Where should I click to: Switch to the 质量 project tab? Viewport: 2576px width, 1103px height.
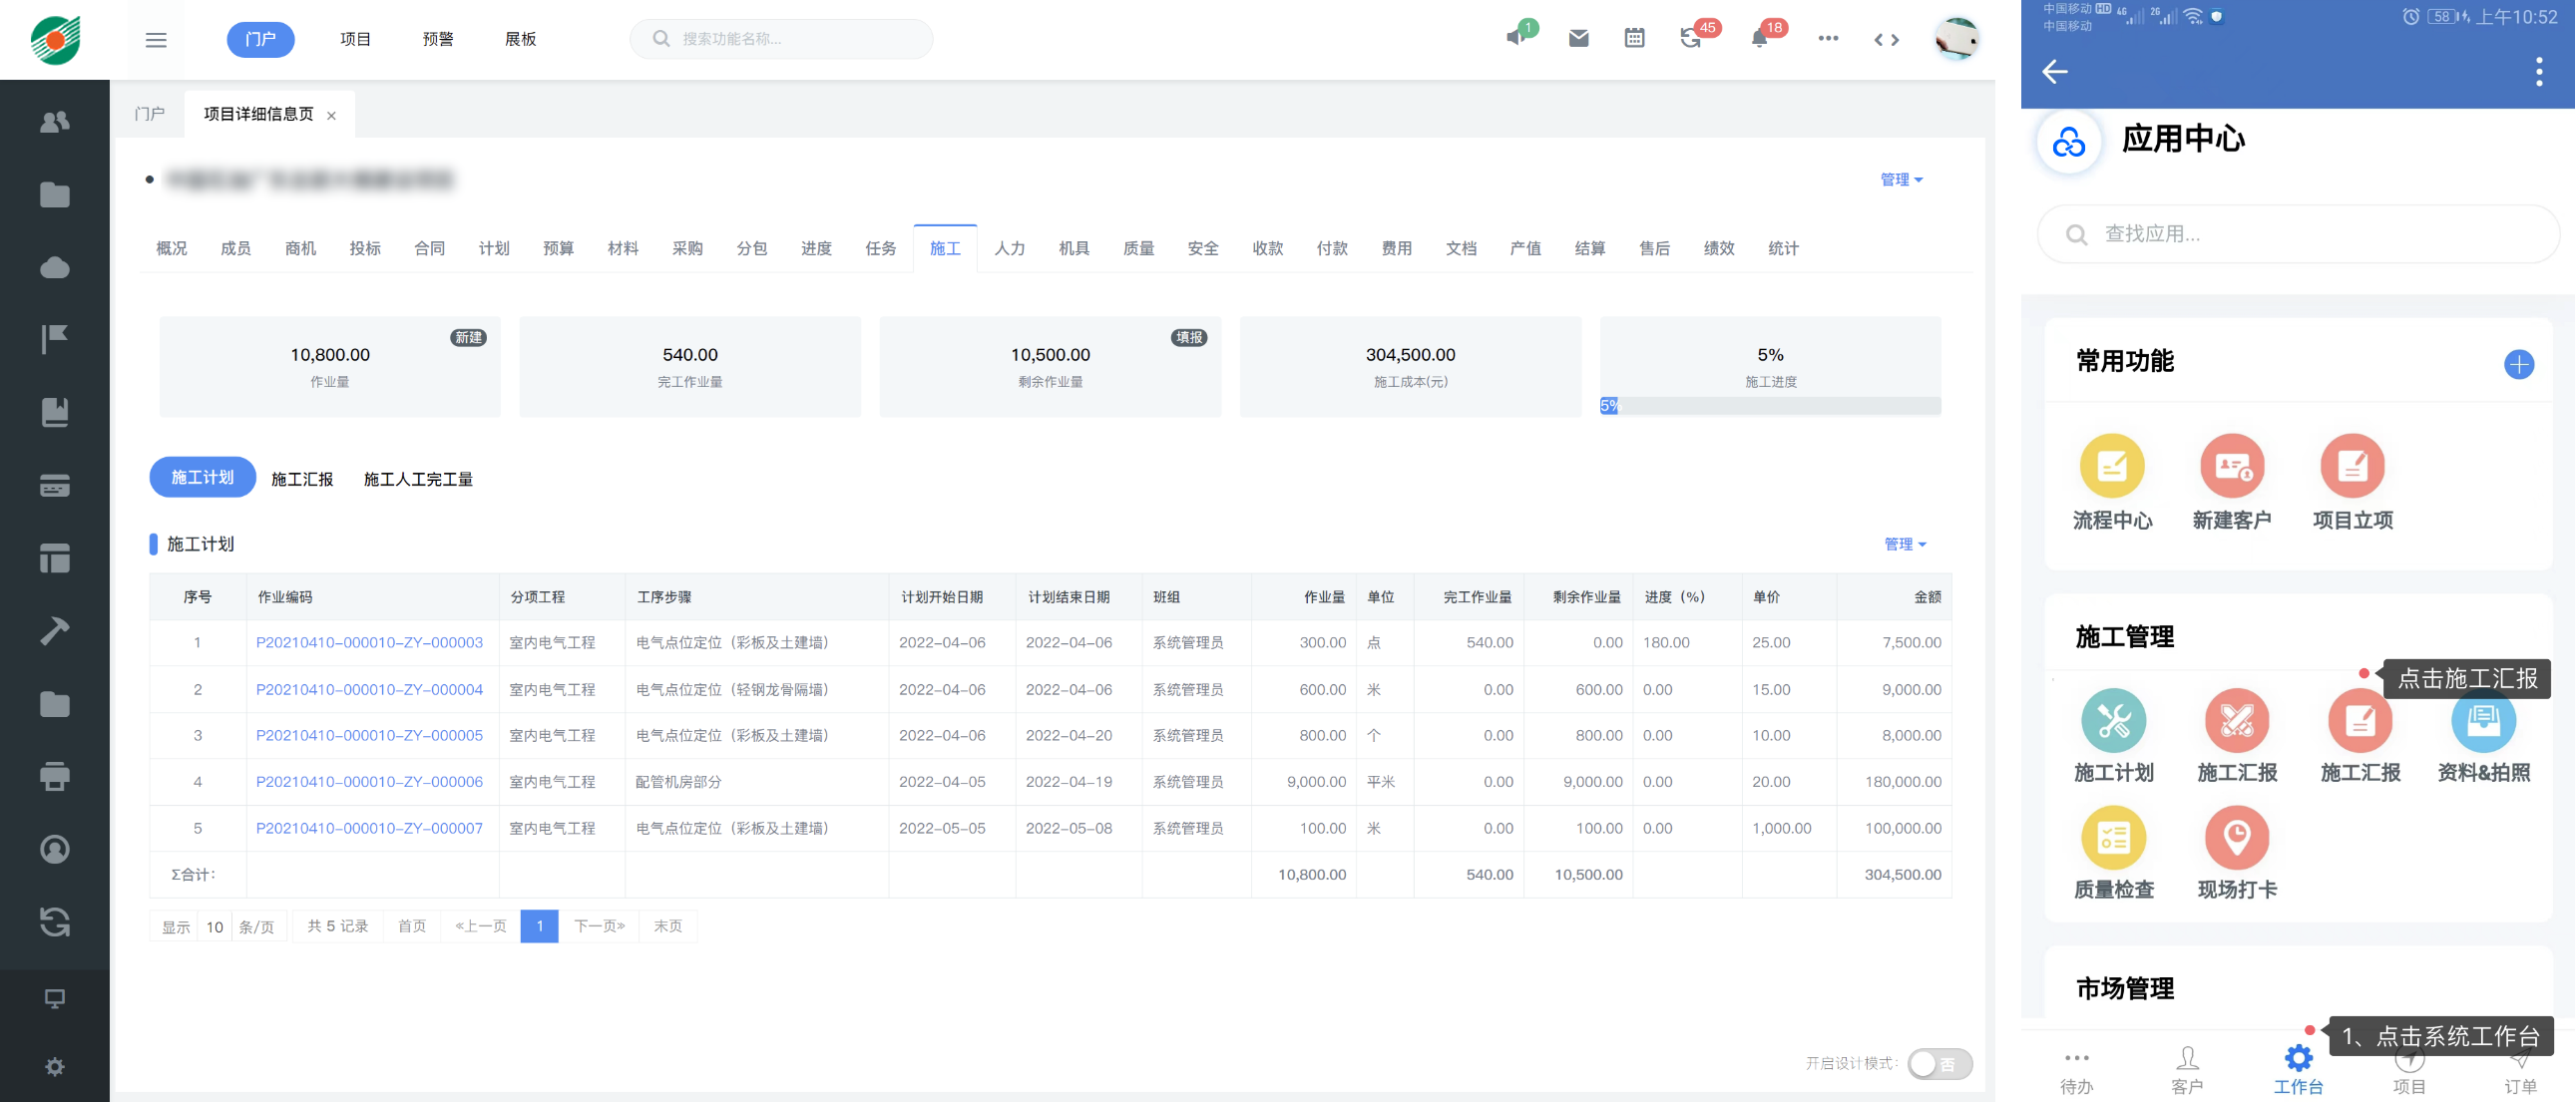click(x=1138, y=248)
